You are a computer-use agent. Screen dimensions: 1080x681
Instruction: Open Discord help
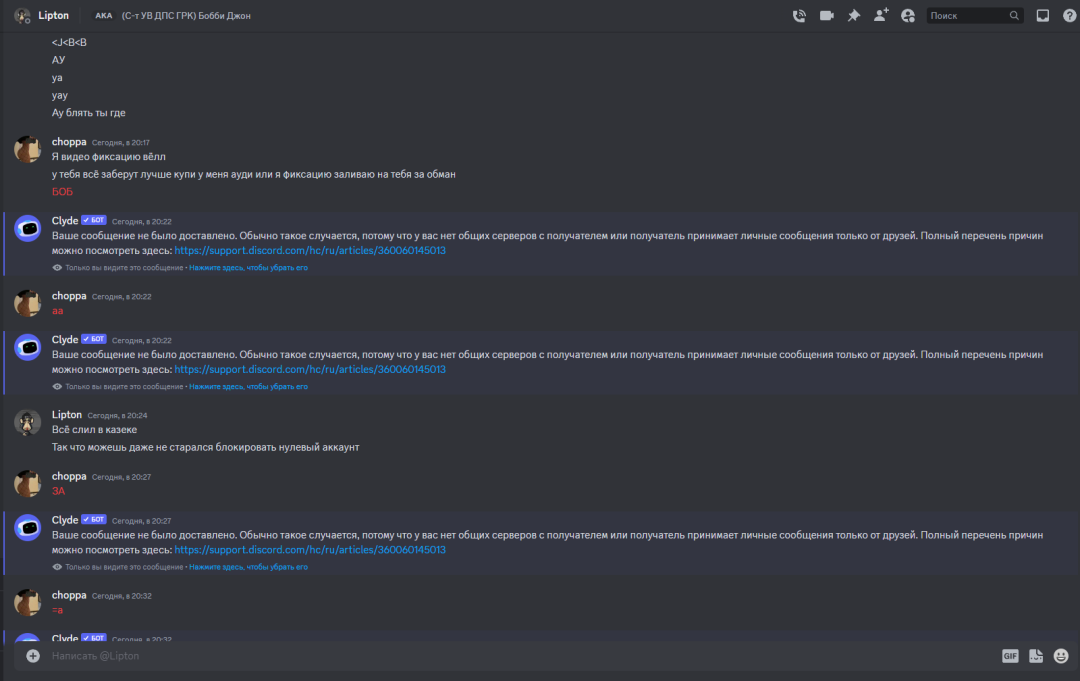[x=1069, y=16]
